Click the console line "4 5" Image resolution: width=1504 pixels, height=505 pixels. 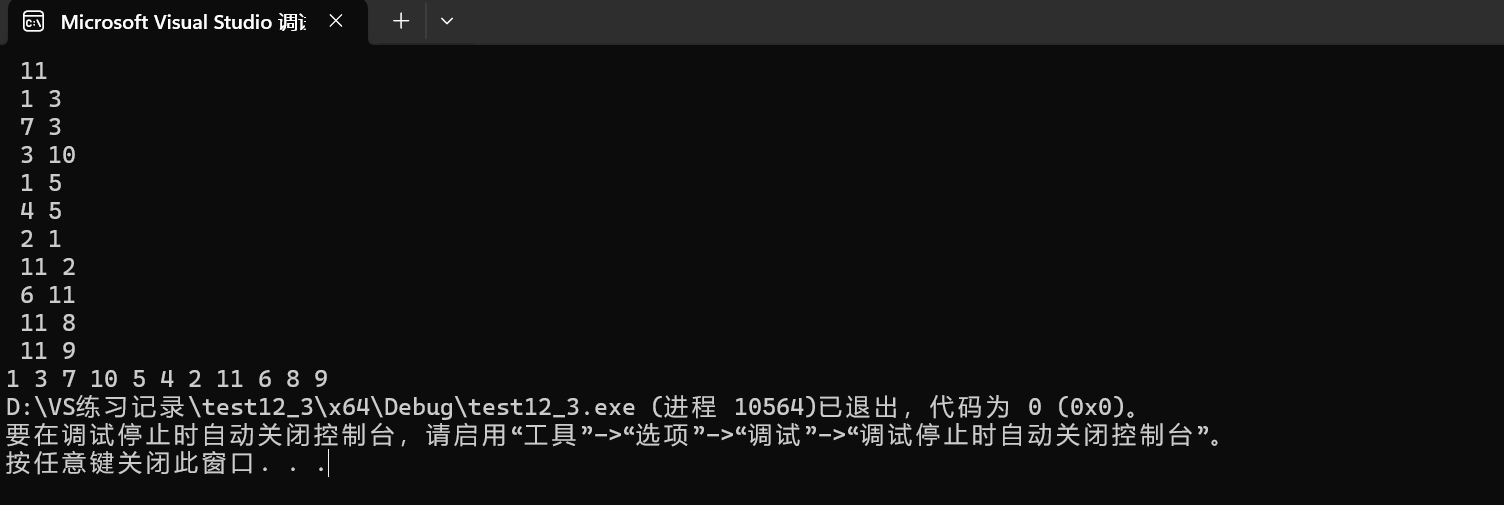40,211
